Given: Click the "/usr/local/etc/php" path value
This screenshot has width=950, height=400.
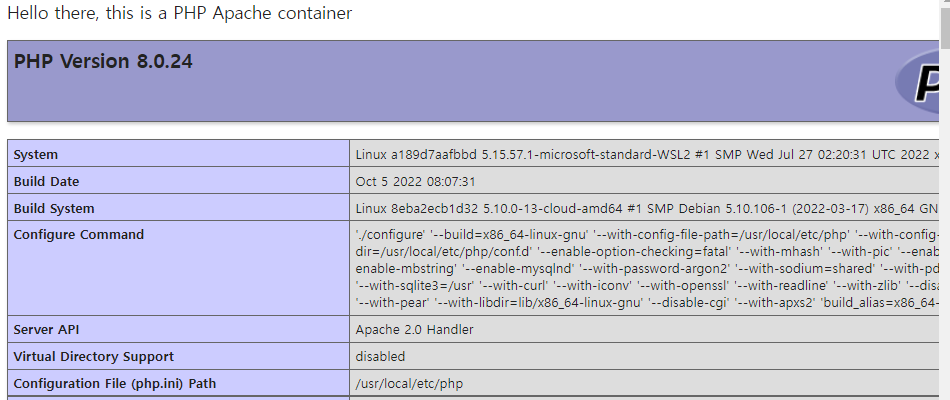Looking at the screenshot, I should [x=409, y=383].
